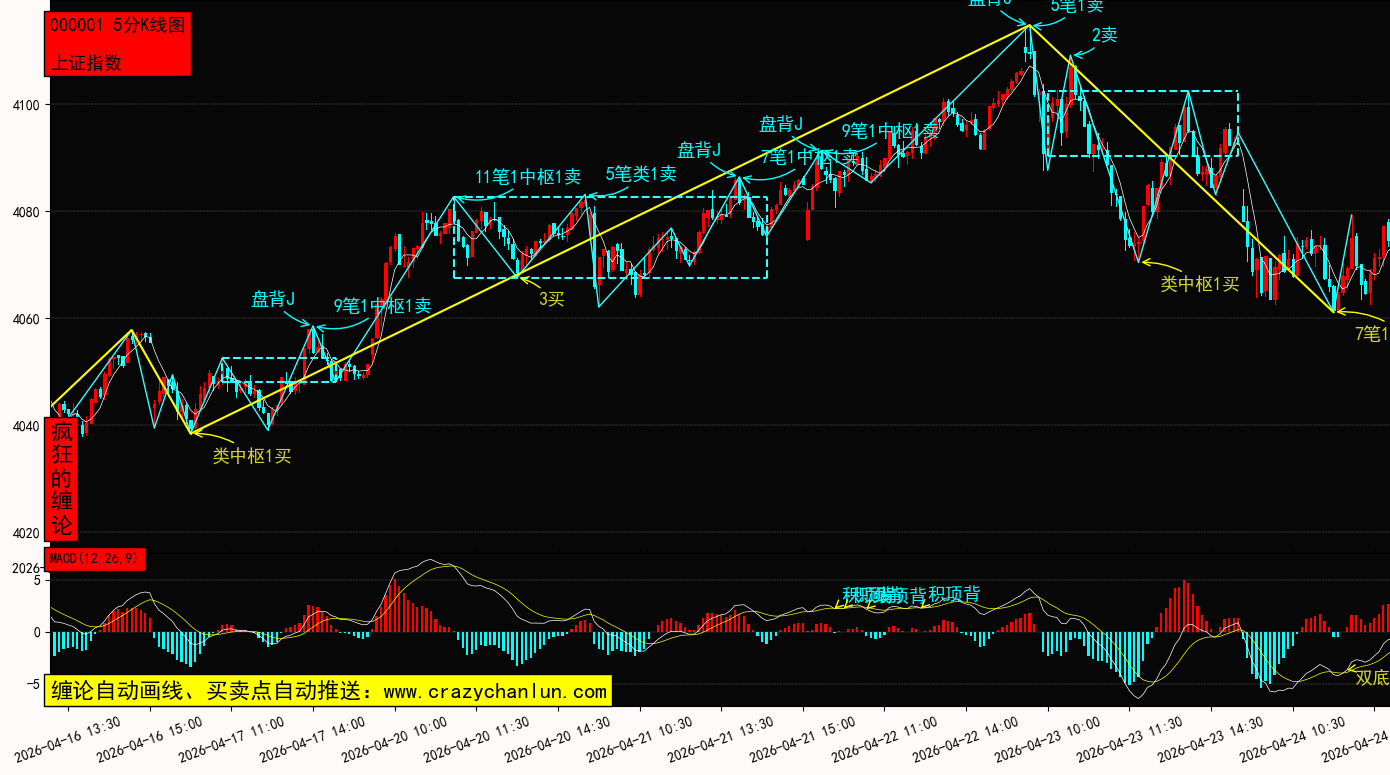Select the 2卖 sell point annotation

coord(1104,35)
